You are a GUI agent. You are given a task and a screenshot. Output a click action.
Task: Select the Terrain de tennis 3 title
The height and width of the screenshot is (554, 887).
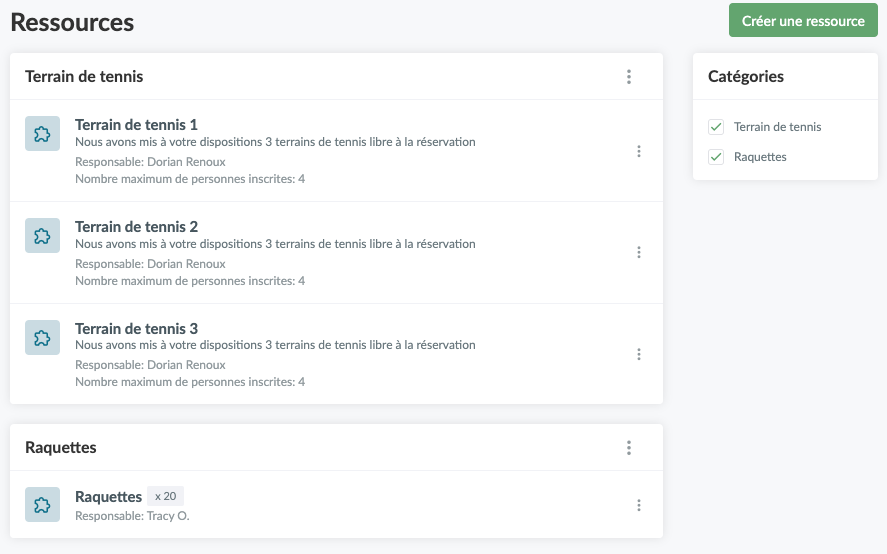[136, 328]
